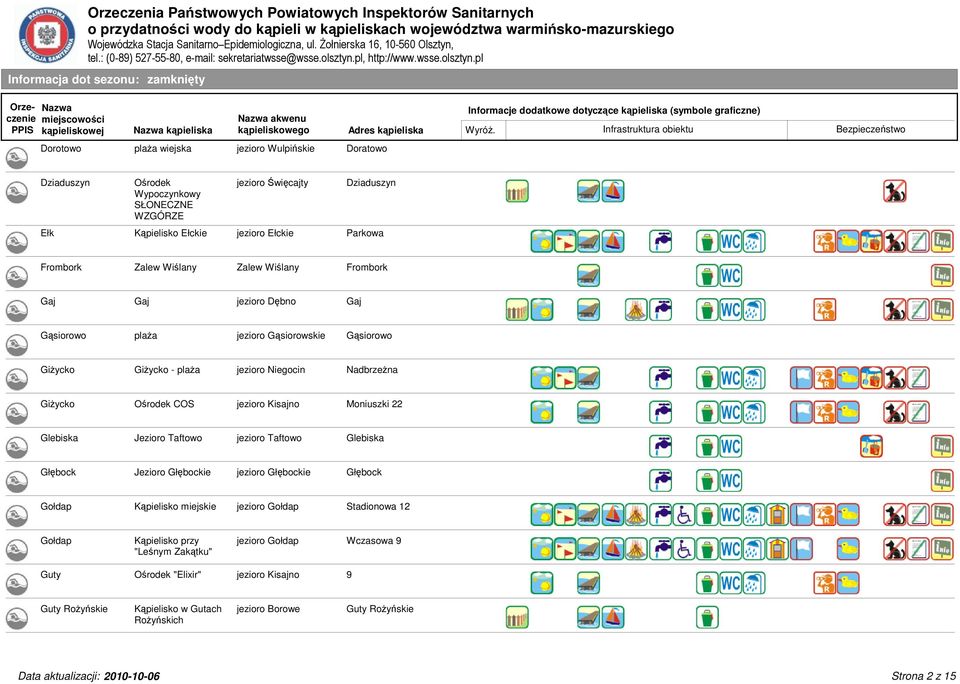Select the 'jezioro Borowe' cell
This screenshot has height=684, width=960.
point(268,609)
